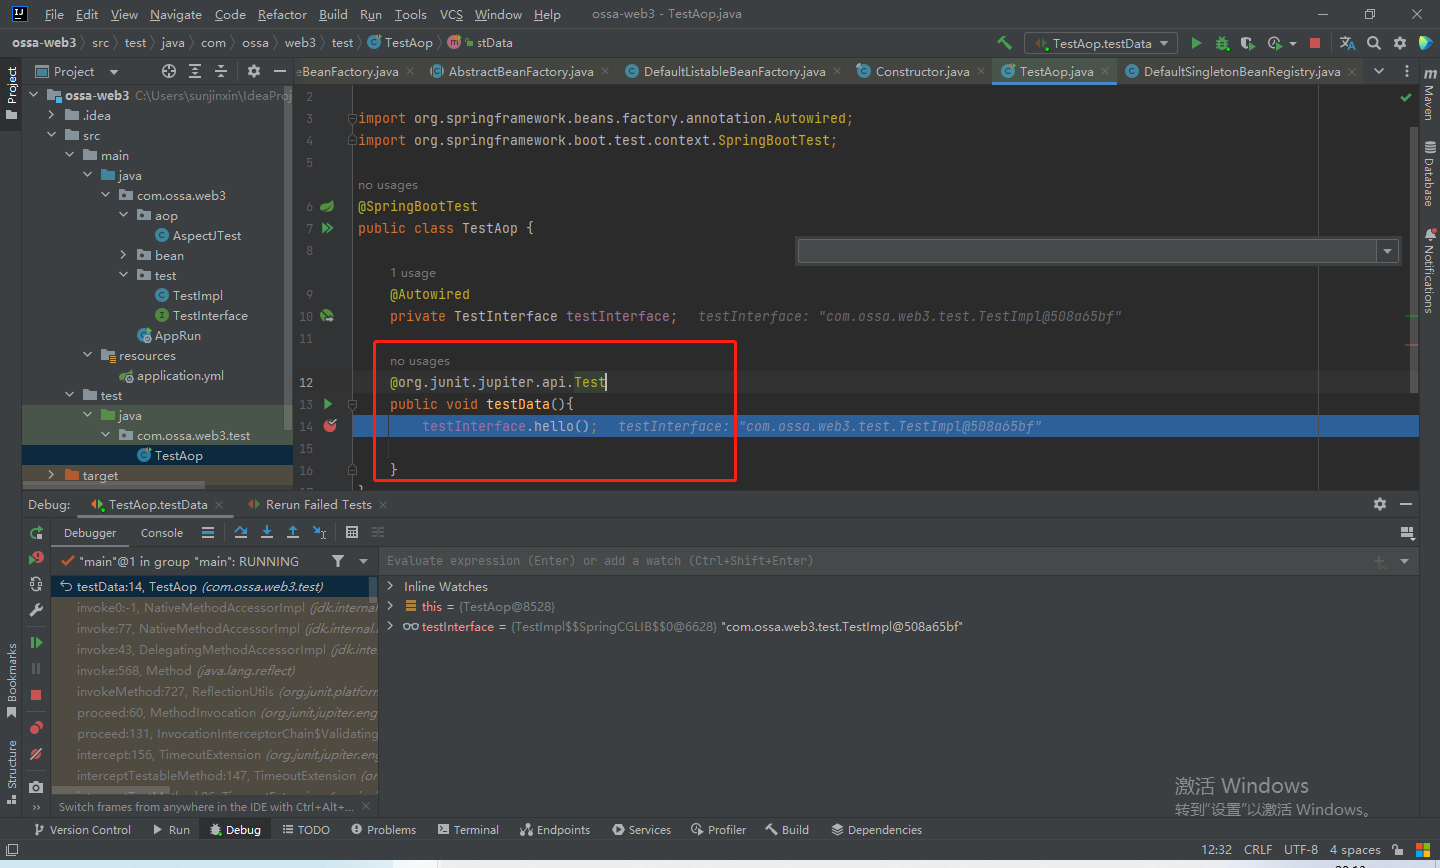The width and height of the screenshot is (1440, 868).
Task: Open the Maven side panel
Action: point(1429,96)
